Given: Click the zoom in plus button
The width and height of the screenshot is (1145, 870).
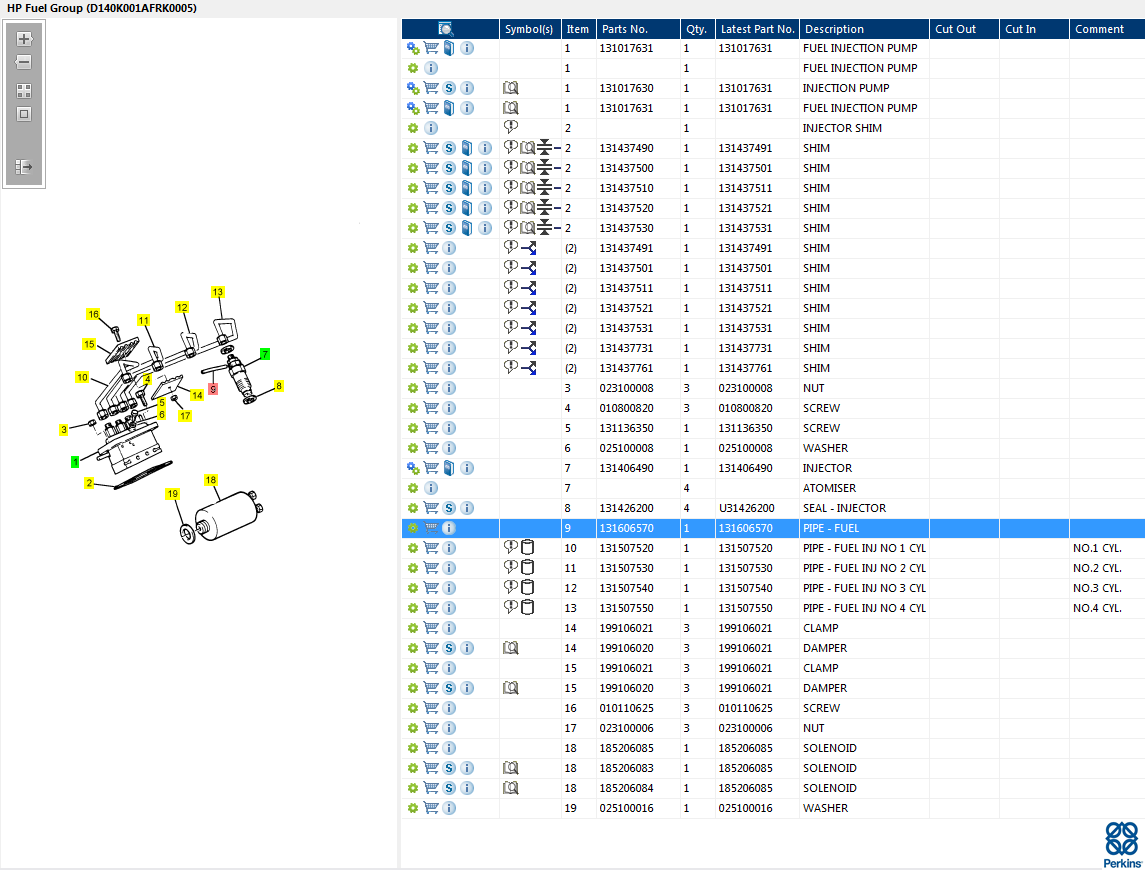Looking at the screenshot, I should click(24, 39).
